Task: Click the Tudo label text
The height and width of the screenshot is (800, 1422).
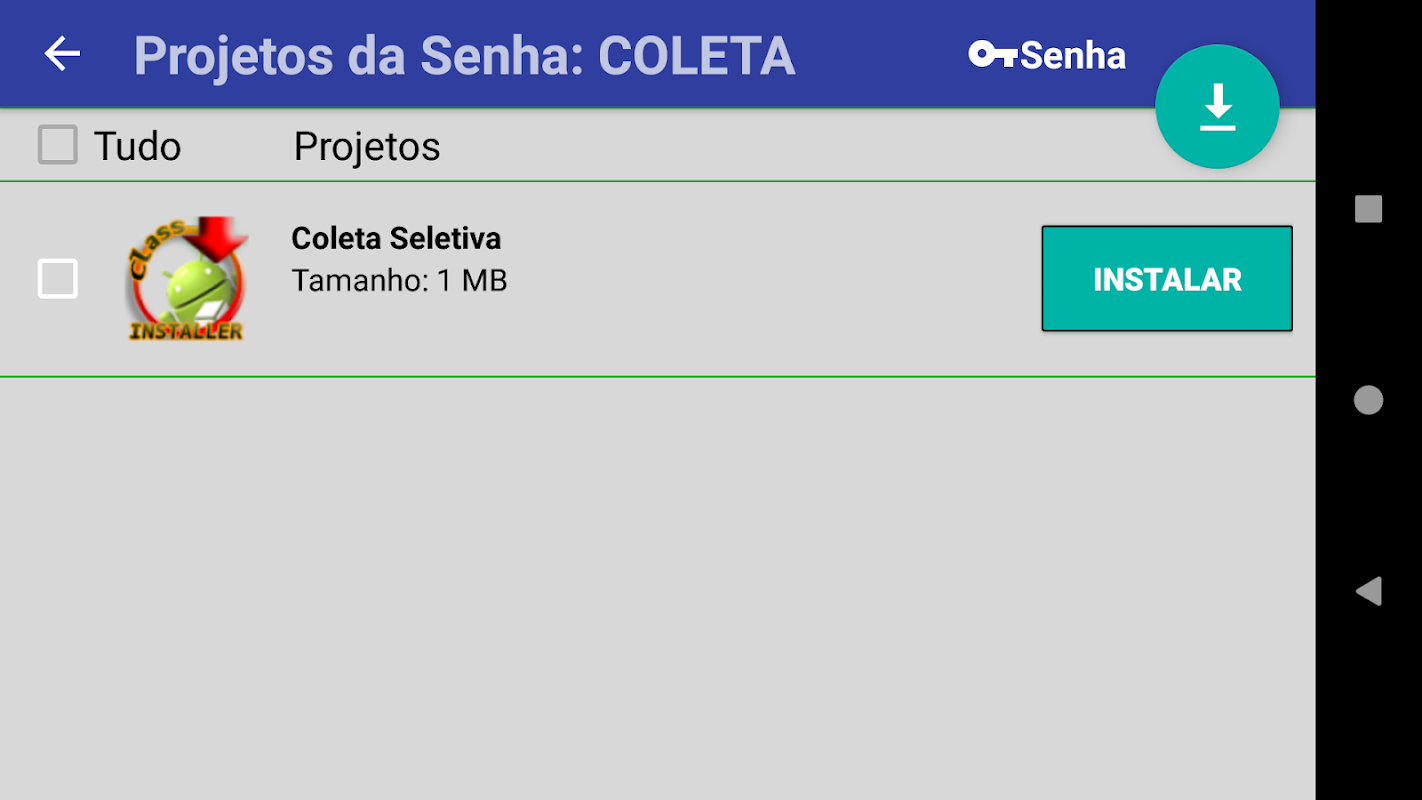Action: tap(137, 147)
